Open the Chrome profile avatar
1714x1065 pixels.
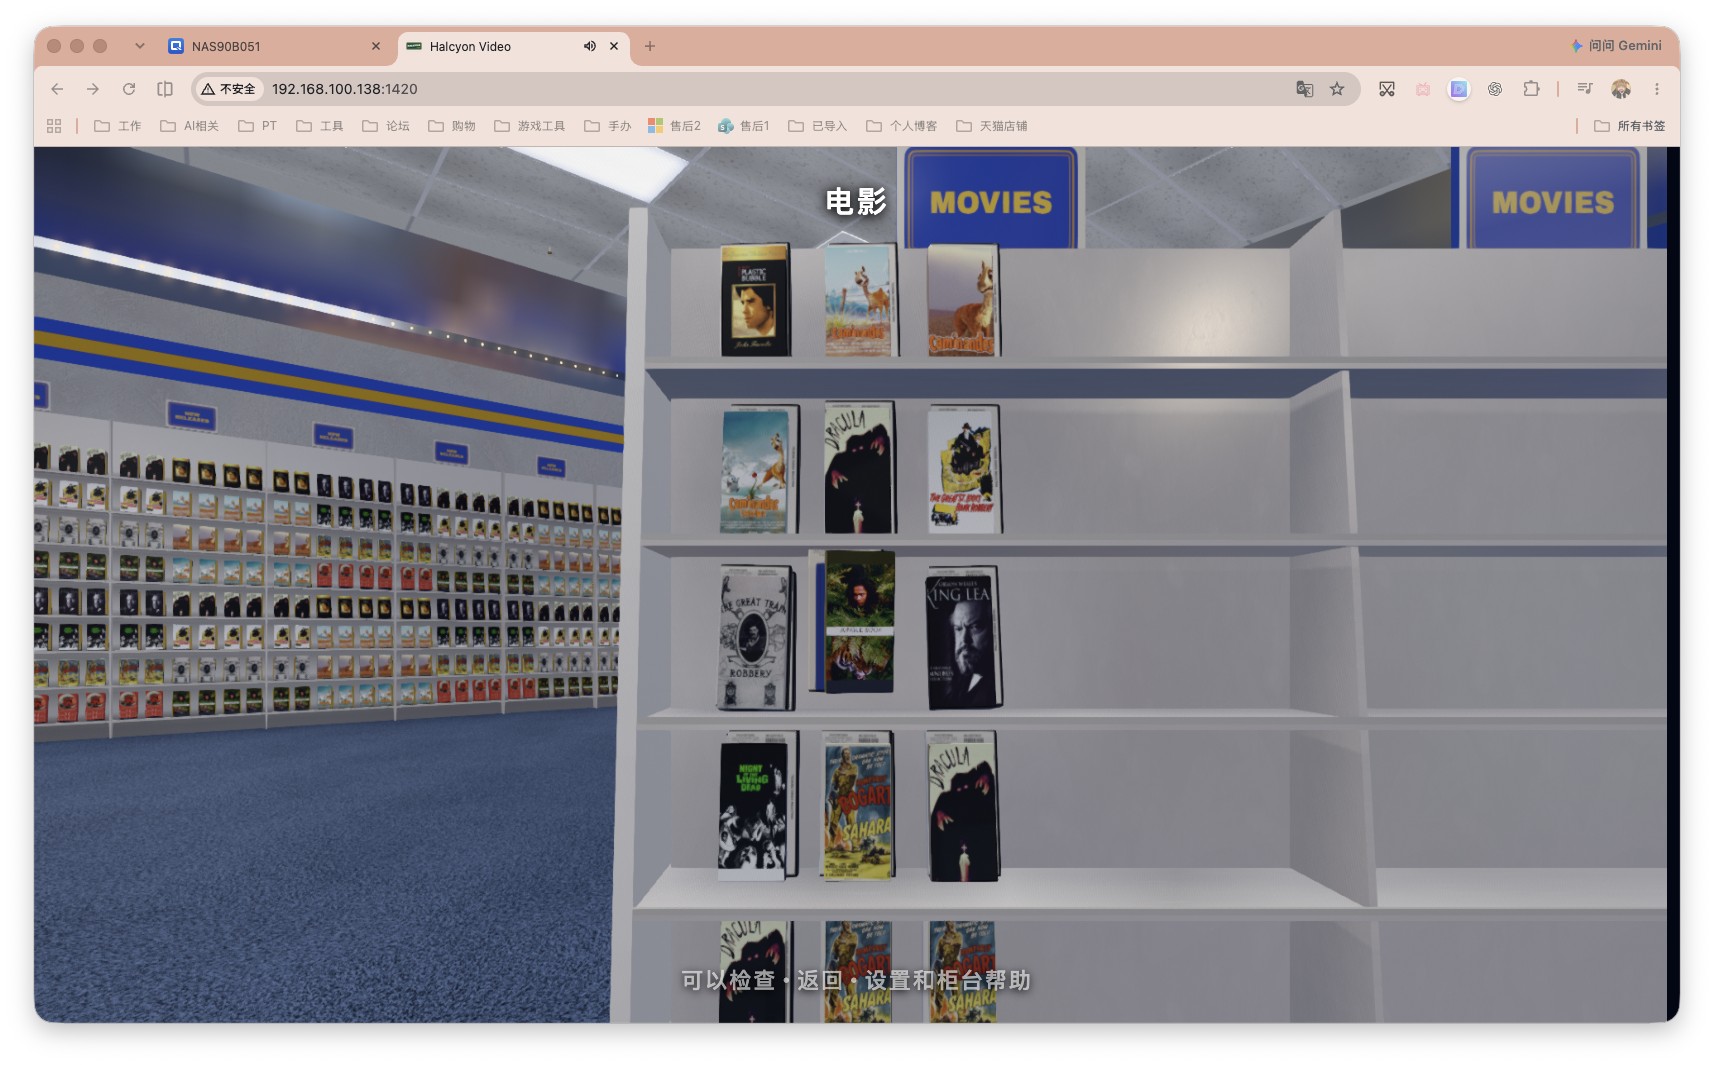click(1621, 89)
